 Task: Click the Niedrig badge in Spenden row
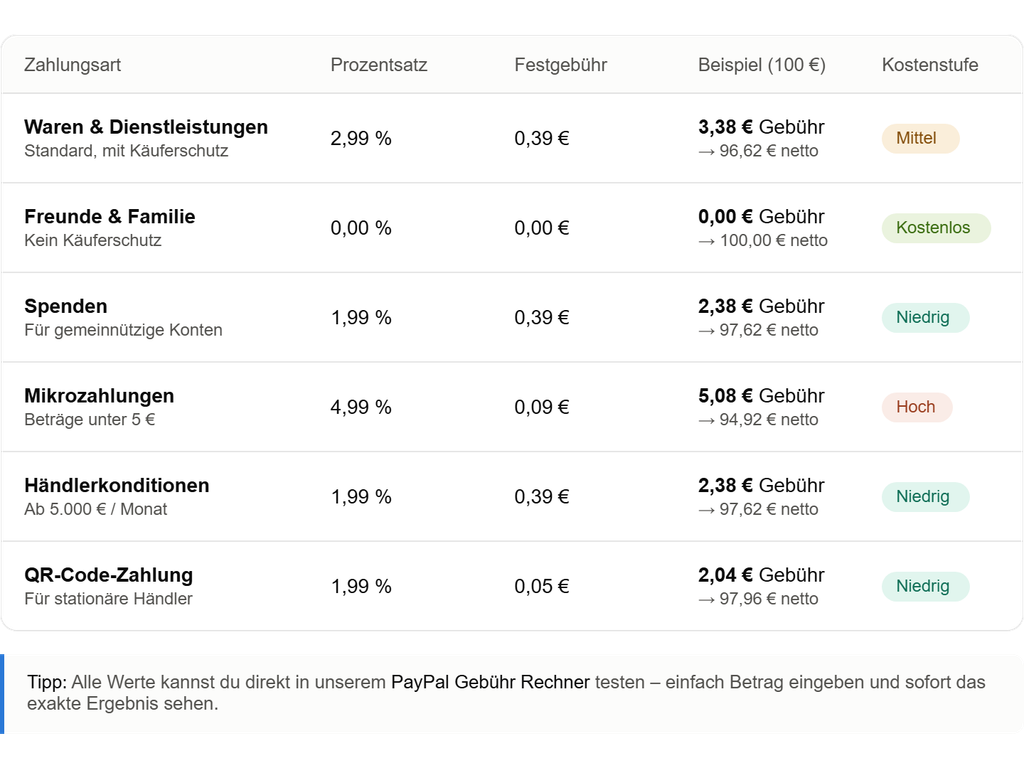click(x=925, y=317)
